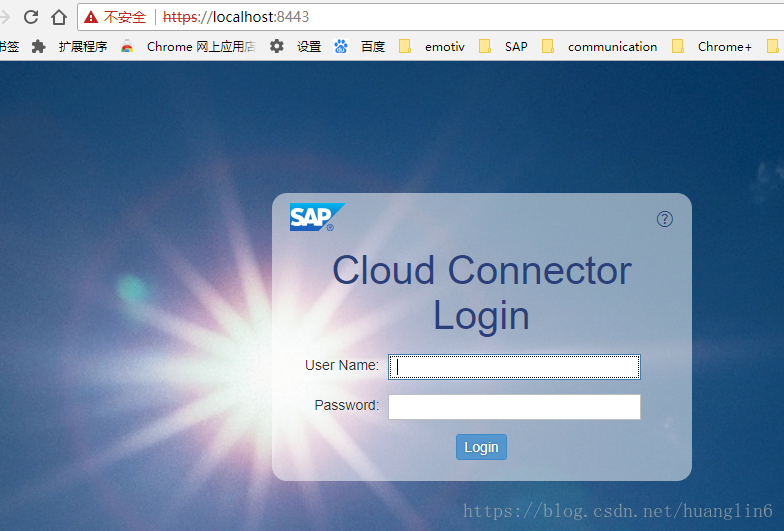The width and height of the screenshot is (784, 531).
Task: Click the Baidu paw icon
Action: click(341, 46)
